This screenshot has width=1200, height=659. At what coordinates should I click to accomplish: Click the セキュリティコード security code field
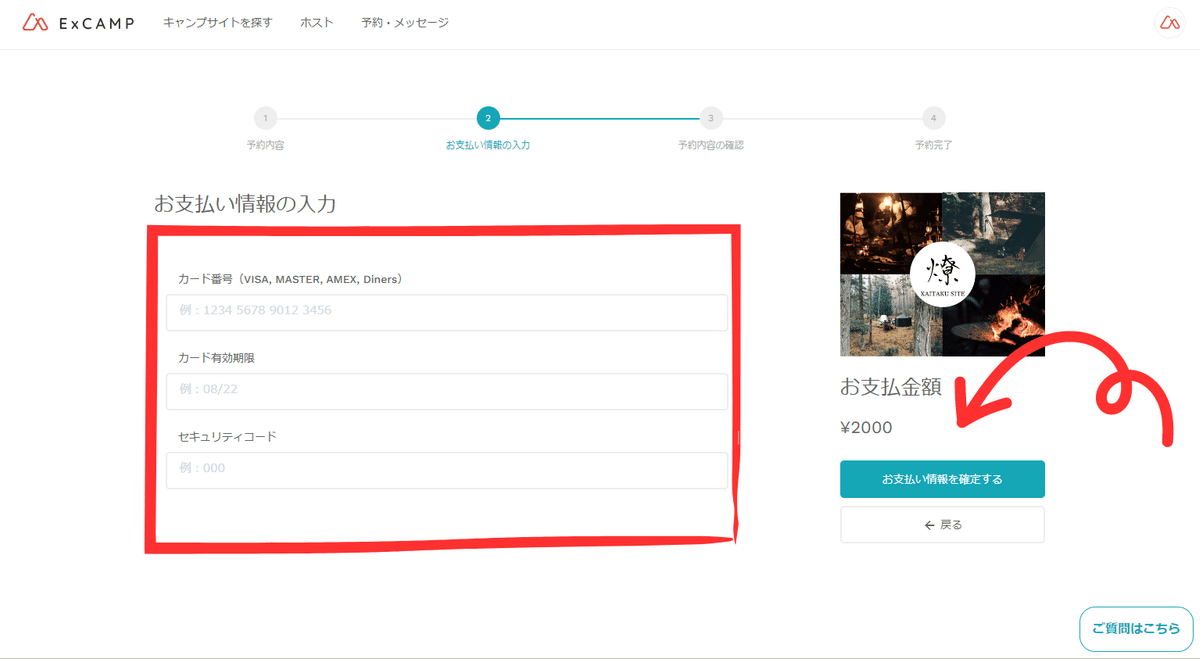point(446,470)
